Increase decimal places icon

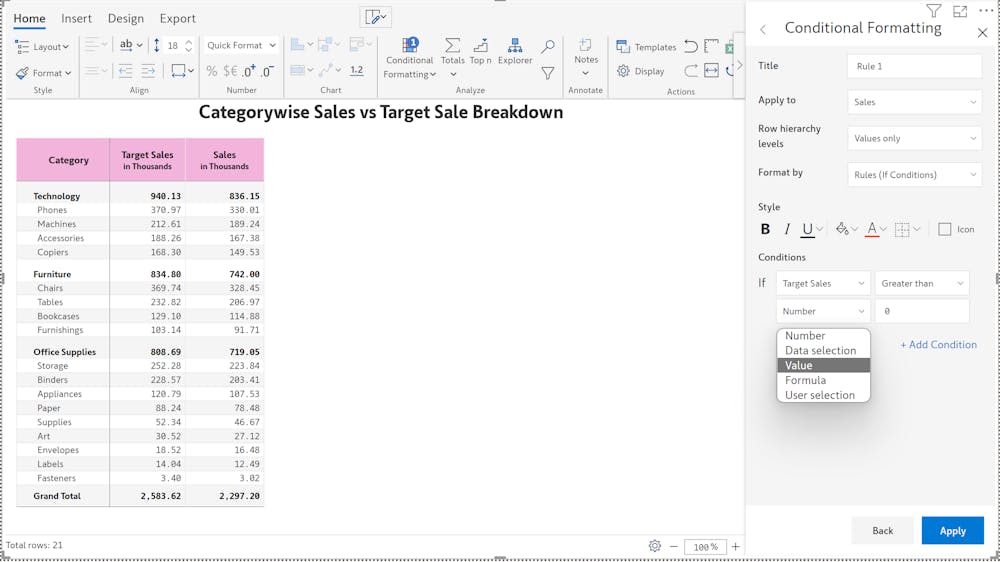(x=249, y=71)
